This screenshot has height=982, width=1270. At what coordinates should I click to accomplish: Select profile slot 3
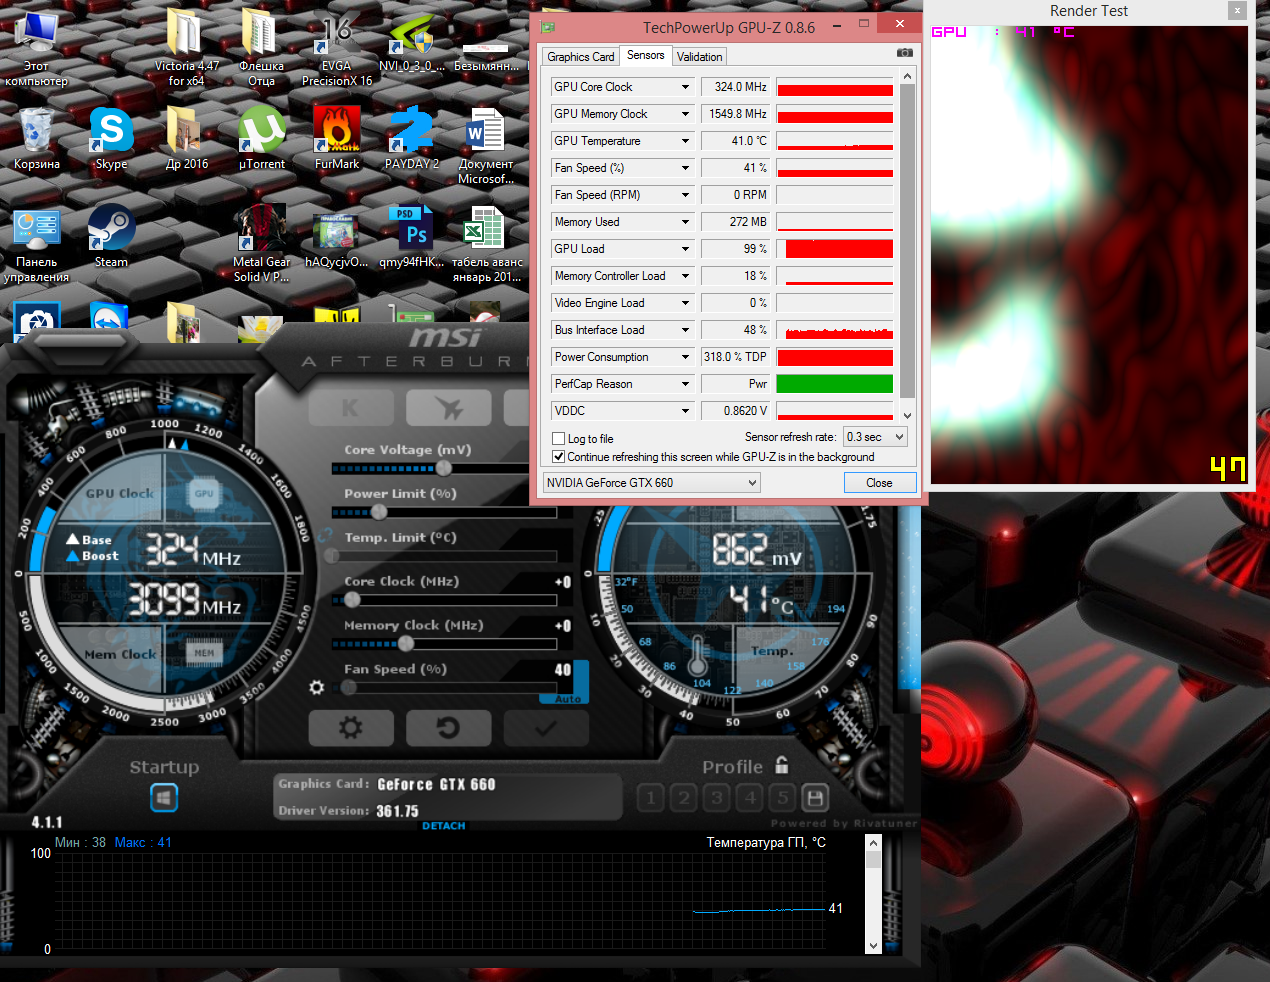click(x=717, y=798)
